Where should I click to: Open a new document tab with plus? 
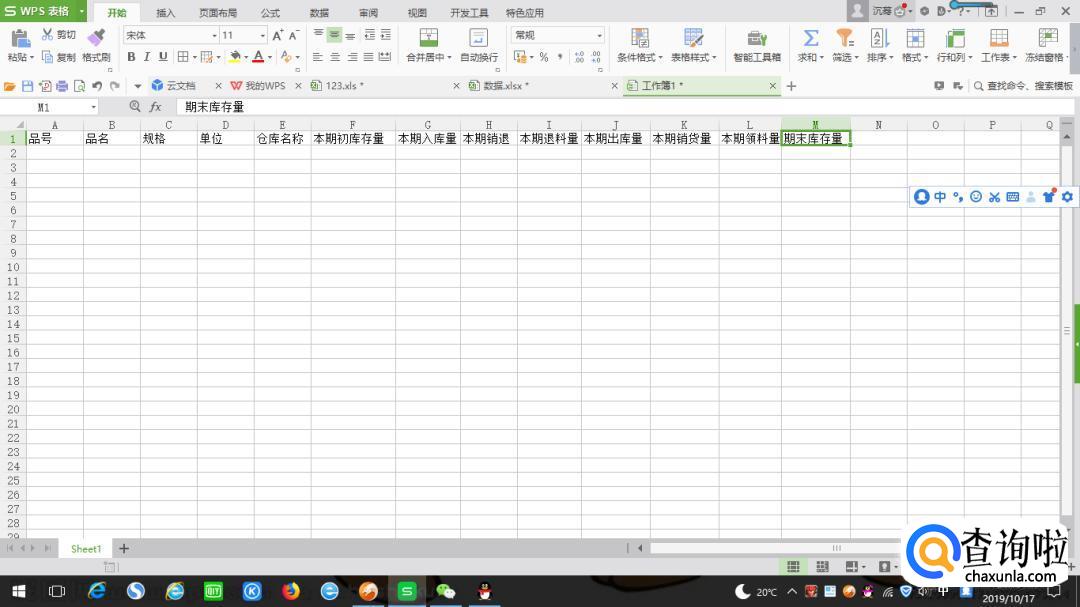point(791,86)
